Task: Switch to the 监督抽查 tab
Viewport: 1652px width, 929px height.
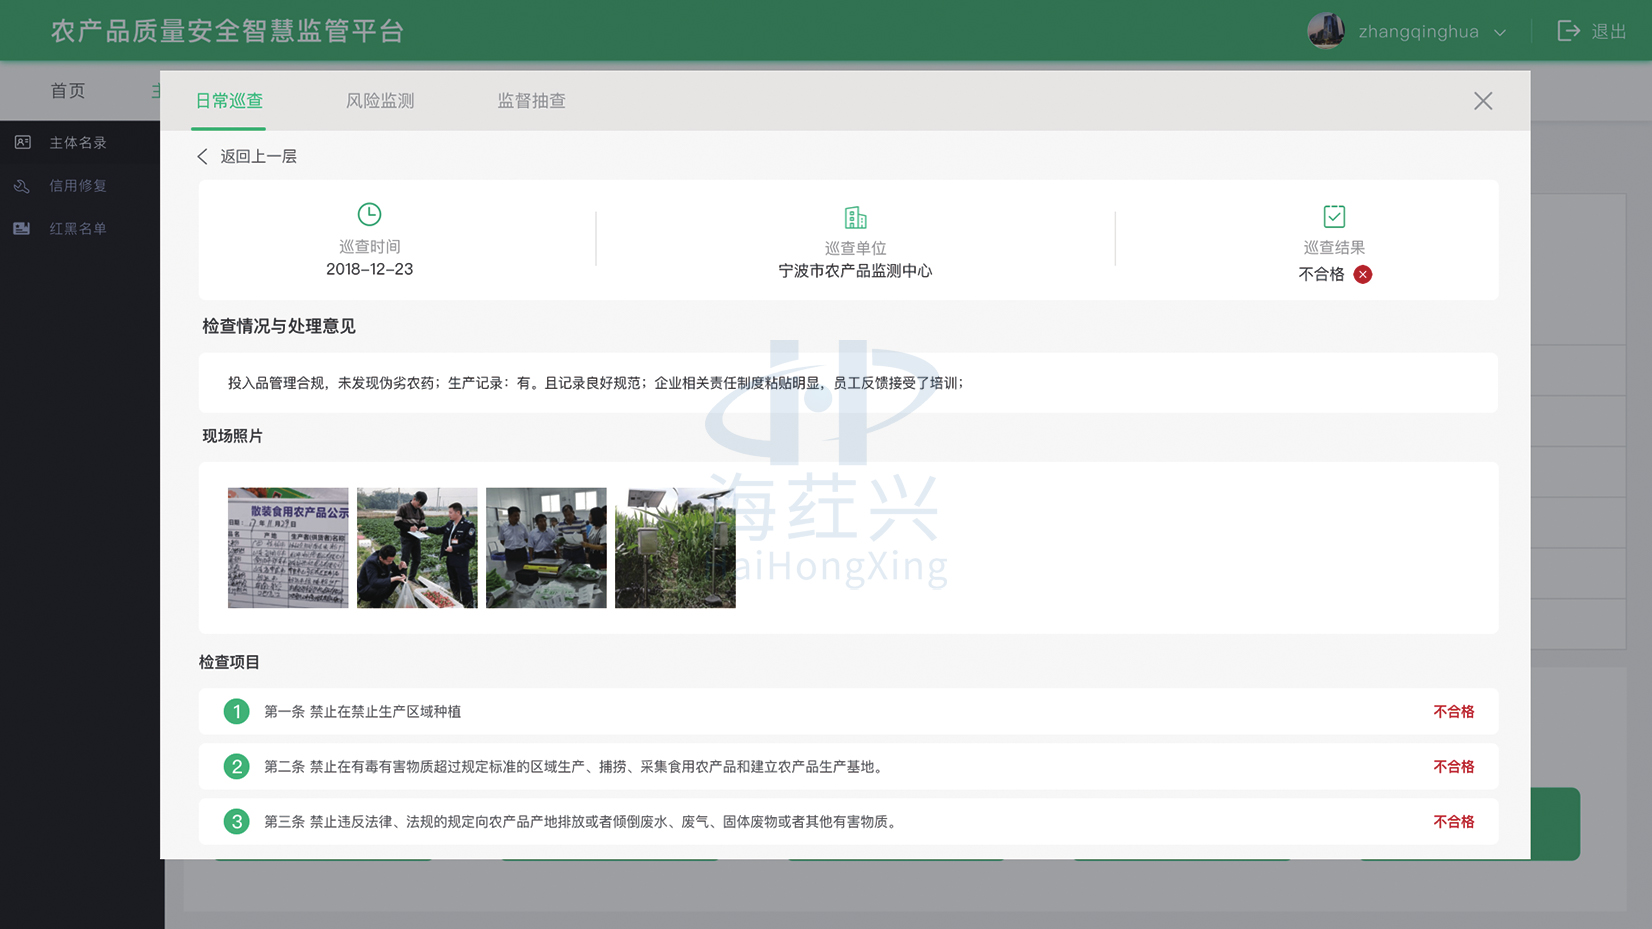Action: coord(531,101)
